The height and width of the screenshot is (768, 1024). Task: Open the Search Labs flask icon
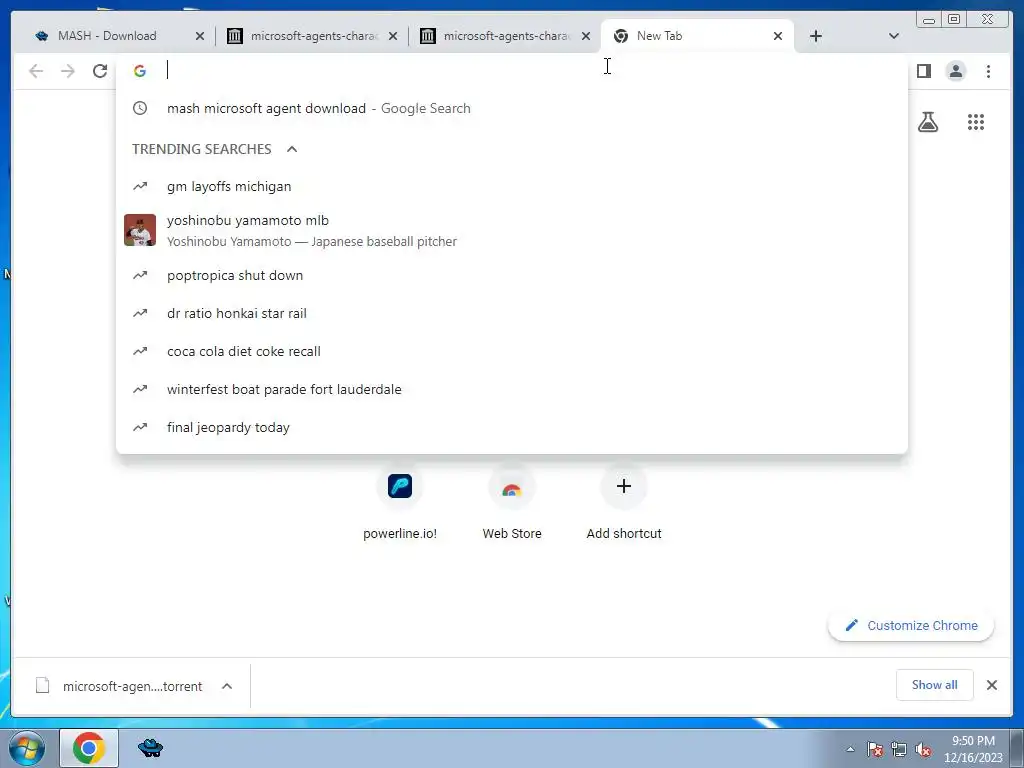click(927, 121)
